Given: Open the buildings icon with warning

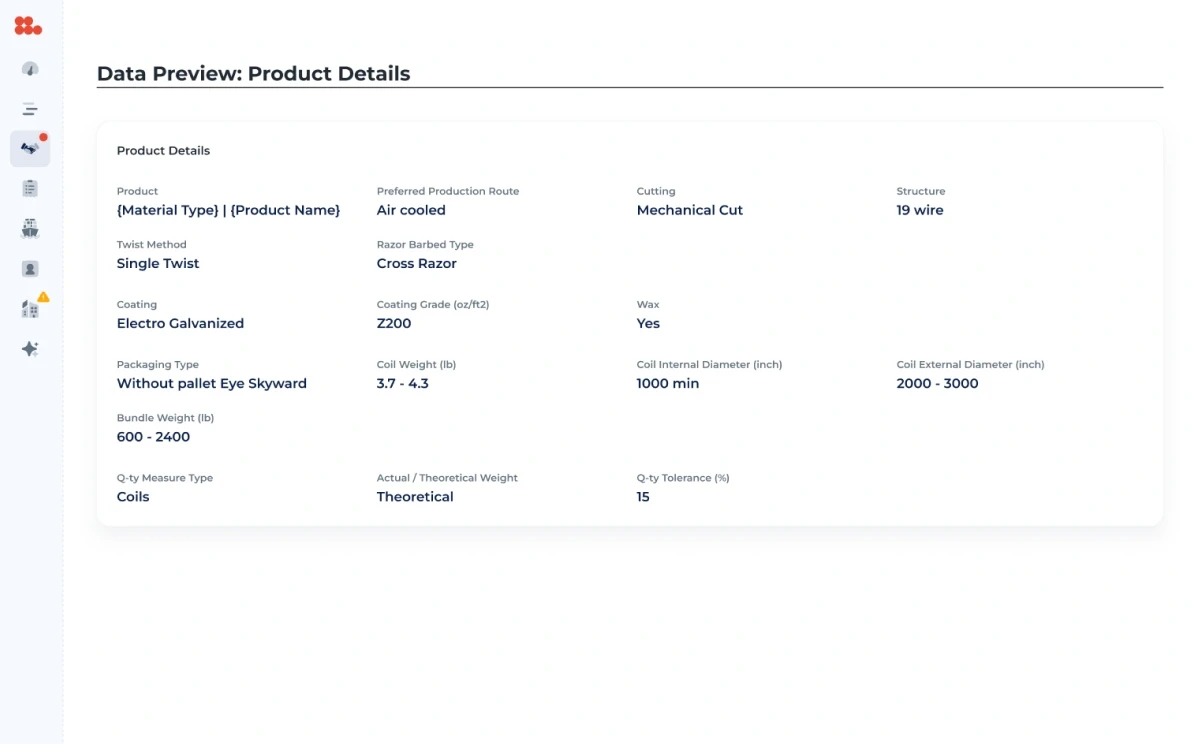Looking at the screenshot, I should click(31, 308).
